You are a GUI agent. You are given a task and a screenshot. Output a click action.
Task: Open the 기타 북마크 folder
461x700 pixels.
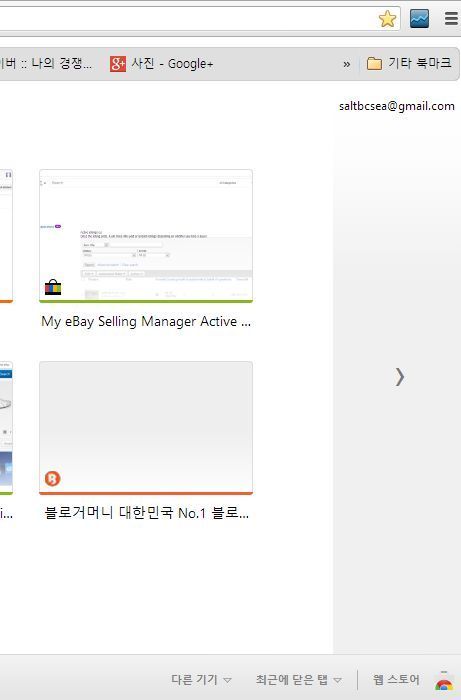pyautogui.click(x=409, y=63)
